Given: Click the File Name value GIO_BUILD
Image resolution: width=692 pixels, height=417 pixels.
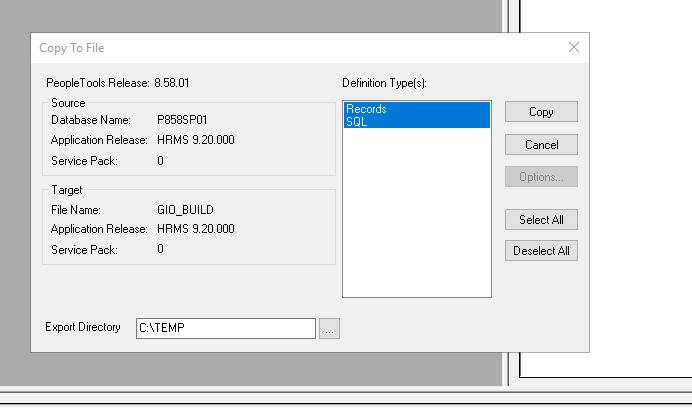Looking at the screenshot, I should point(186,210).
